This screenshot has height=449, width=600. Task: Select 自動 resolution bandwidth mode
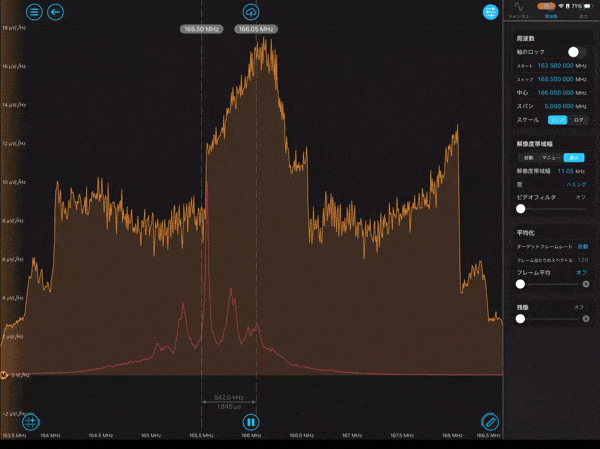[528, 158]
